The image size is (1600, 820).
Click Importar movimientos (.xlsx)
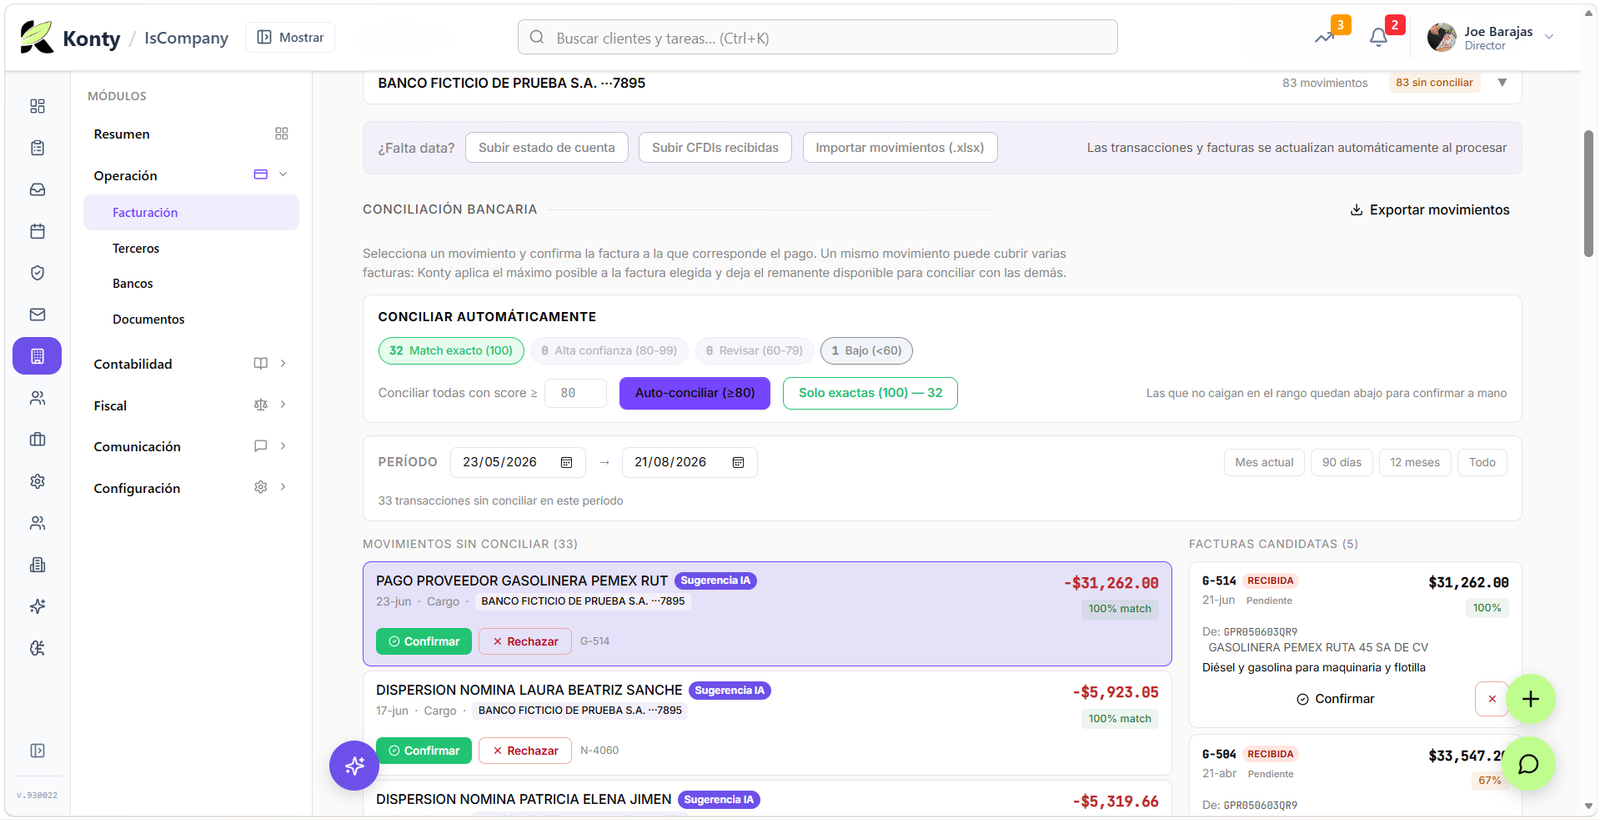(900, 148)
